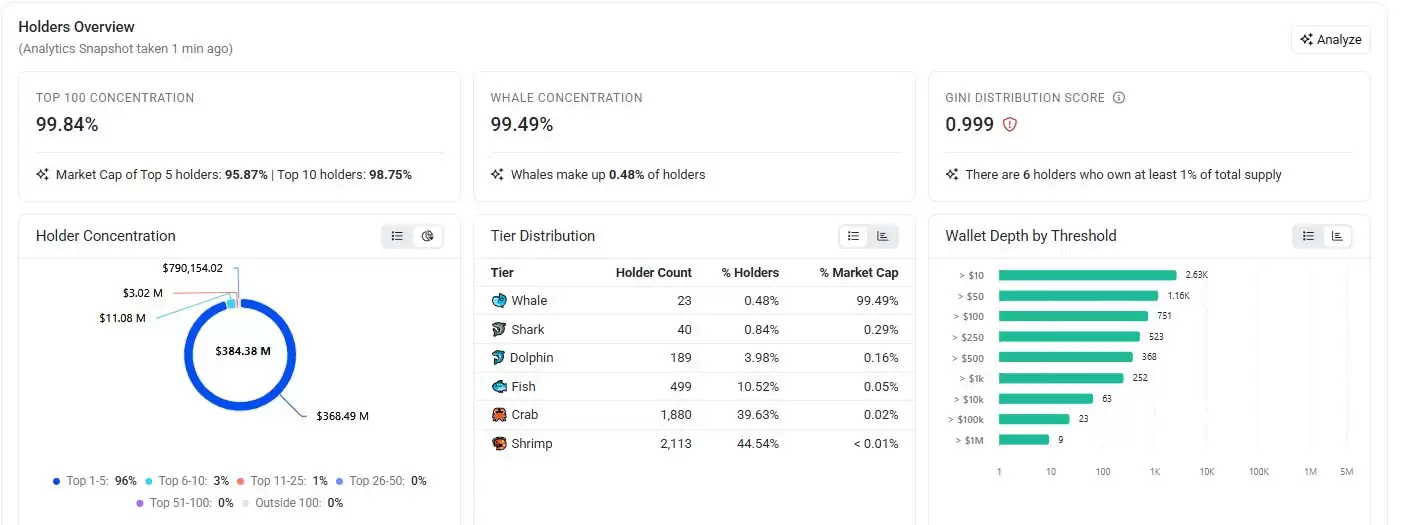Click the sparkle icon beside Whales make up
The image size is (1402, 525).
click(x=498, y=174)
